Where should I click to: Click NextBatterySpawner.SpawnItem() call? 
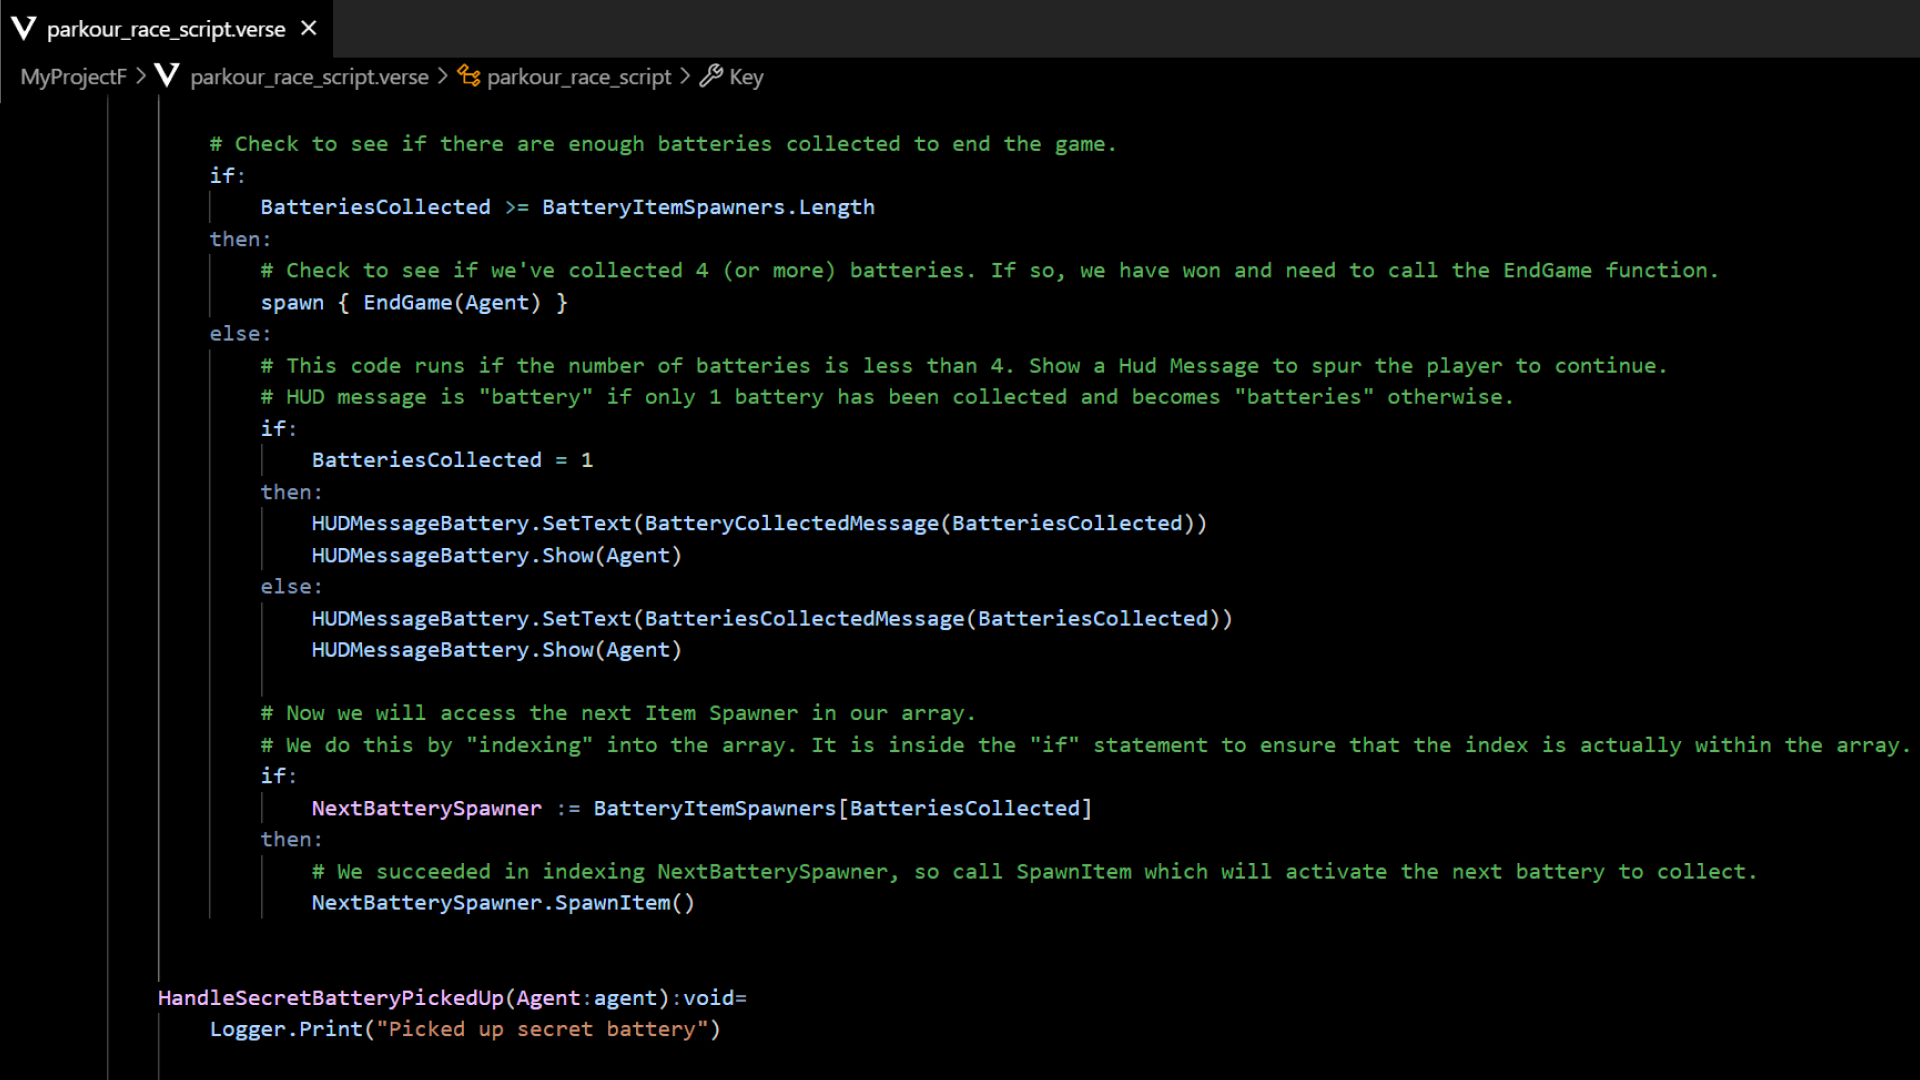coord(502,903)
